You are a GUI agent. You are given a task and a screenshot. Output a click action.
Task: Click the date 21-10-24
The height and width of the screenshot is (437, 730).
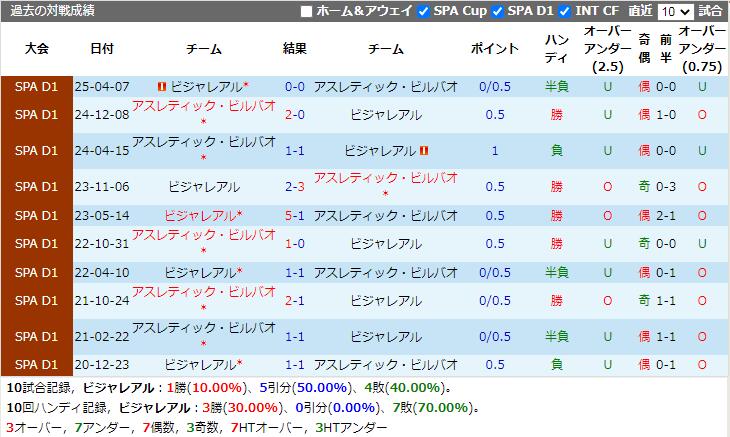102,301
